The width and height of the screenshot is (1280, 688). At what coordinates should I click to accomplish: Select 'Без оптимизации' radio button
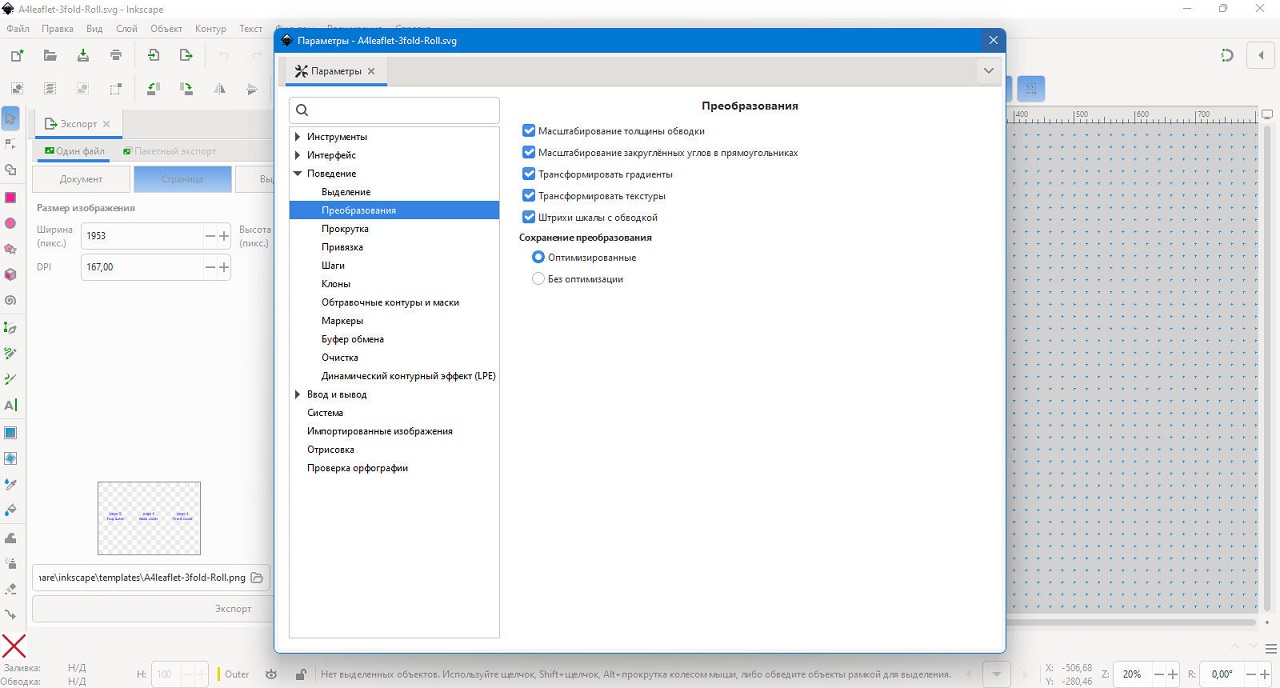[x=539, y=279]
